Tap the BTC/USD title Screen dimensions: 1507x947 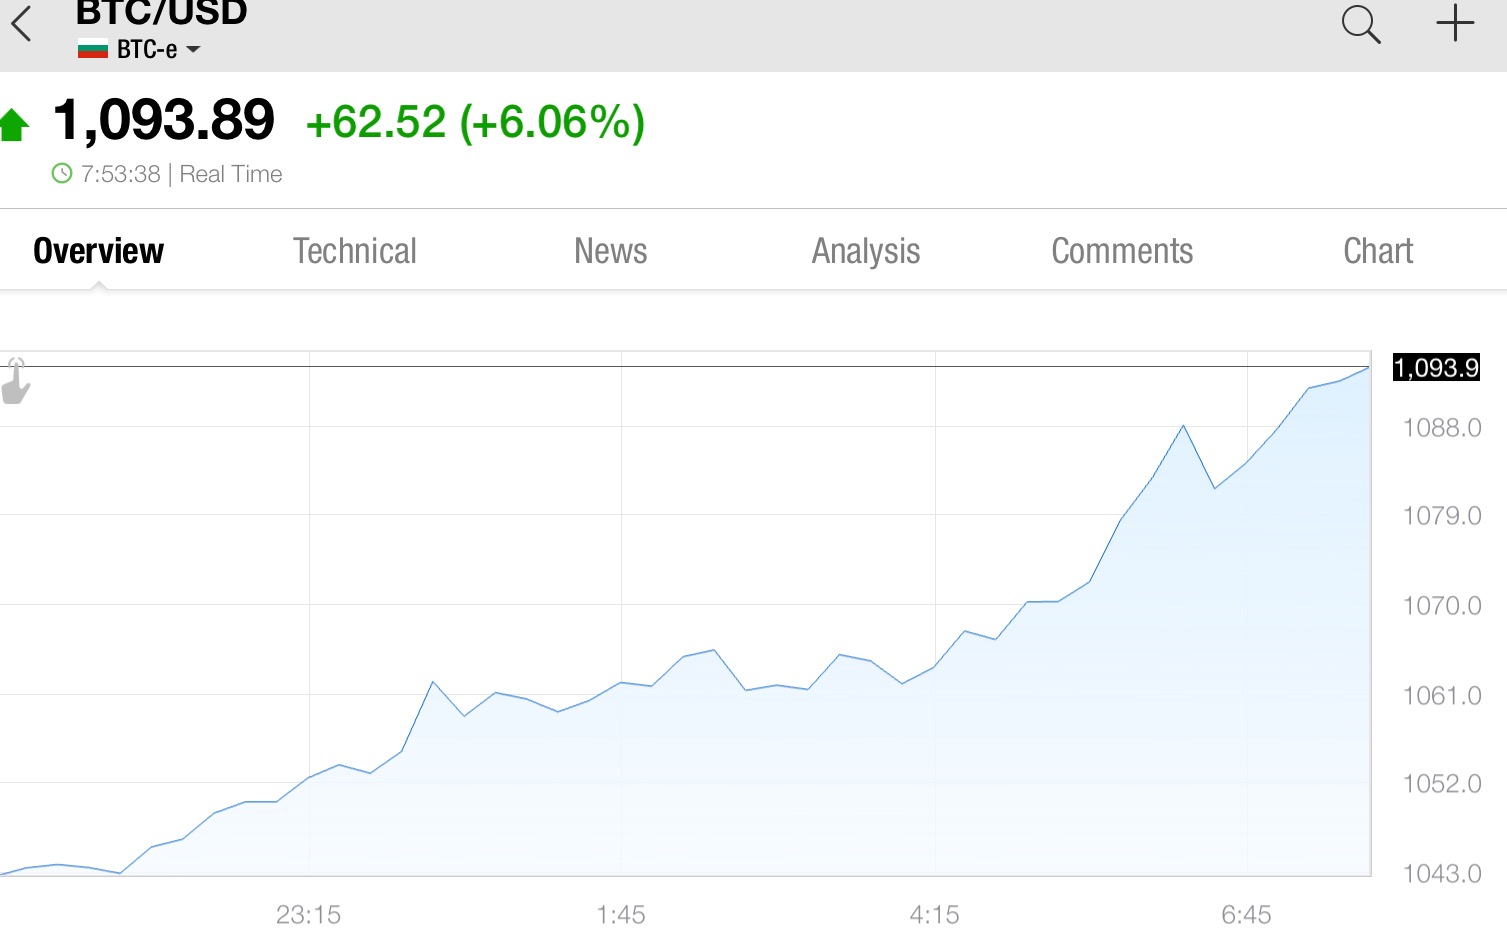pyautogui.click(x=161, y=13)
